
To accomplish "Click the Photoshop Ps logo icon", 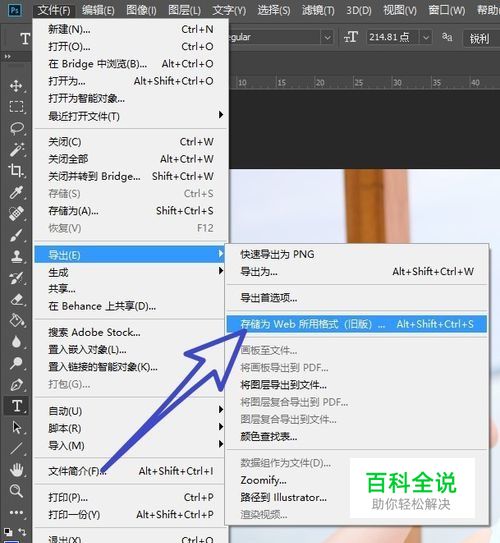I will pyautogui.click(x=15, y=10).
